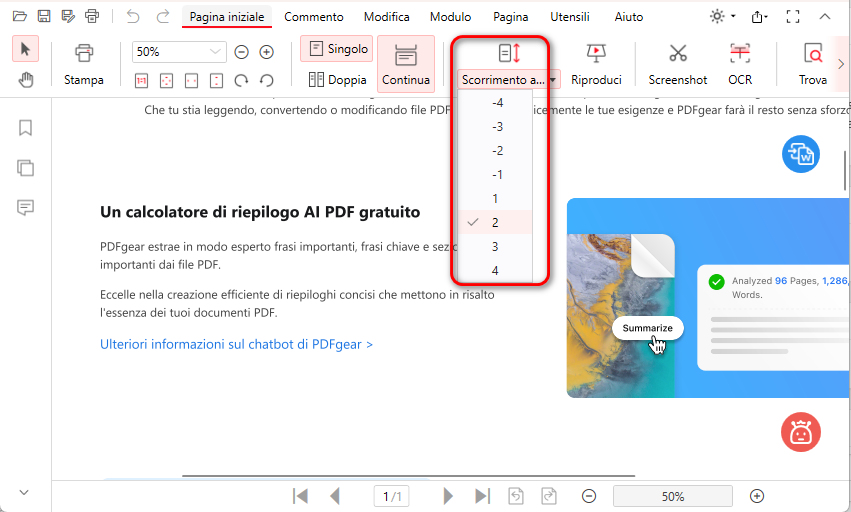Screen dimensions: 851x512
Task: Click the Summarize button in the illustration
Action: click(647, 328)
